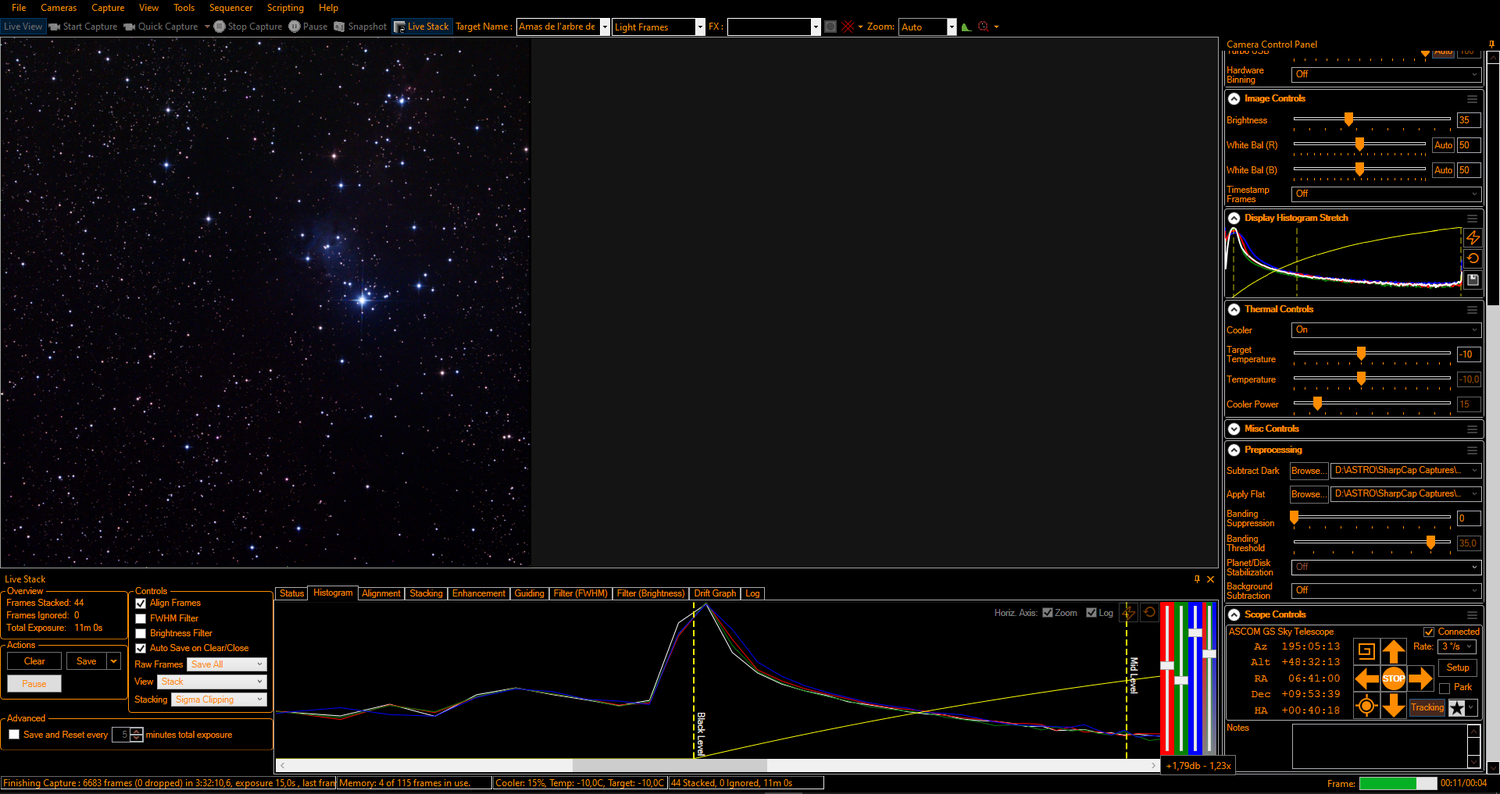The image size is (1500, 794).
Task: Open the Sequencer menu
Action: click(231, 8)
